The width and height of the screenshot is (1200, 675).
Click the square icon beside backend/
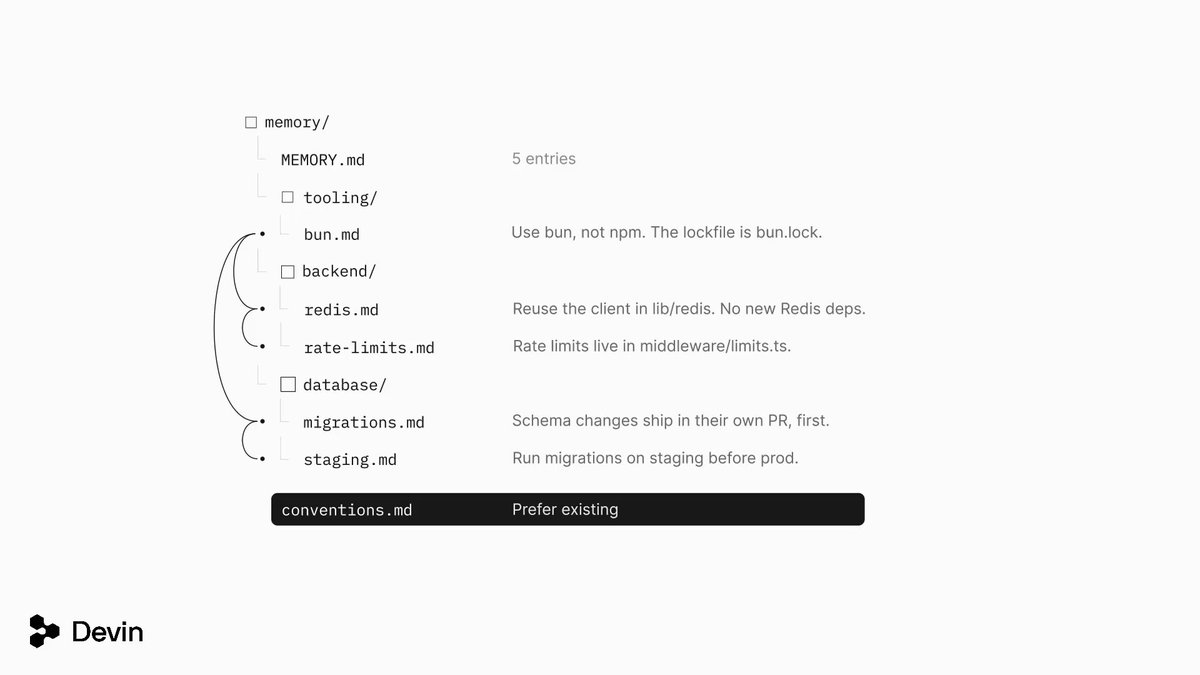point(288,272)
